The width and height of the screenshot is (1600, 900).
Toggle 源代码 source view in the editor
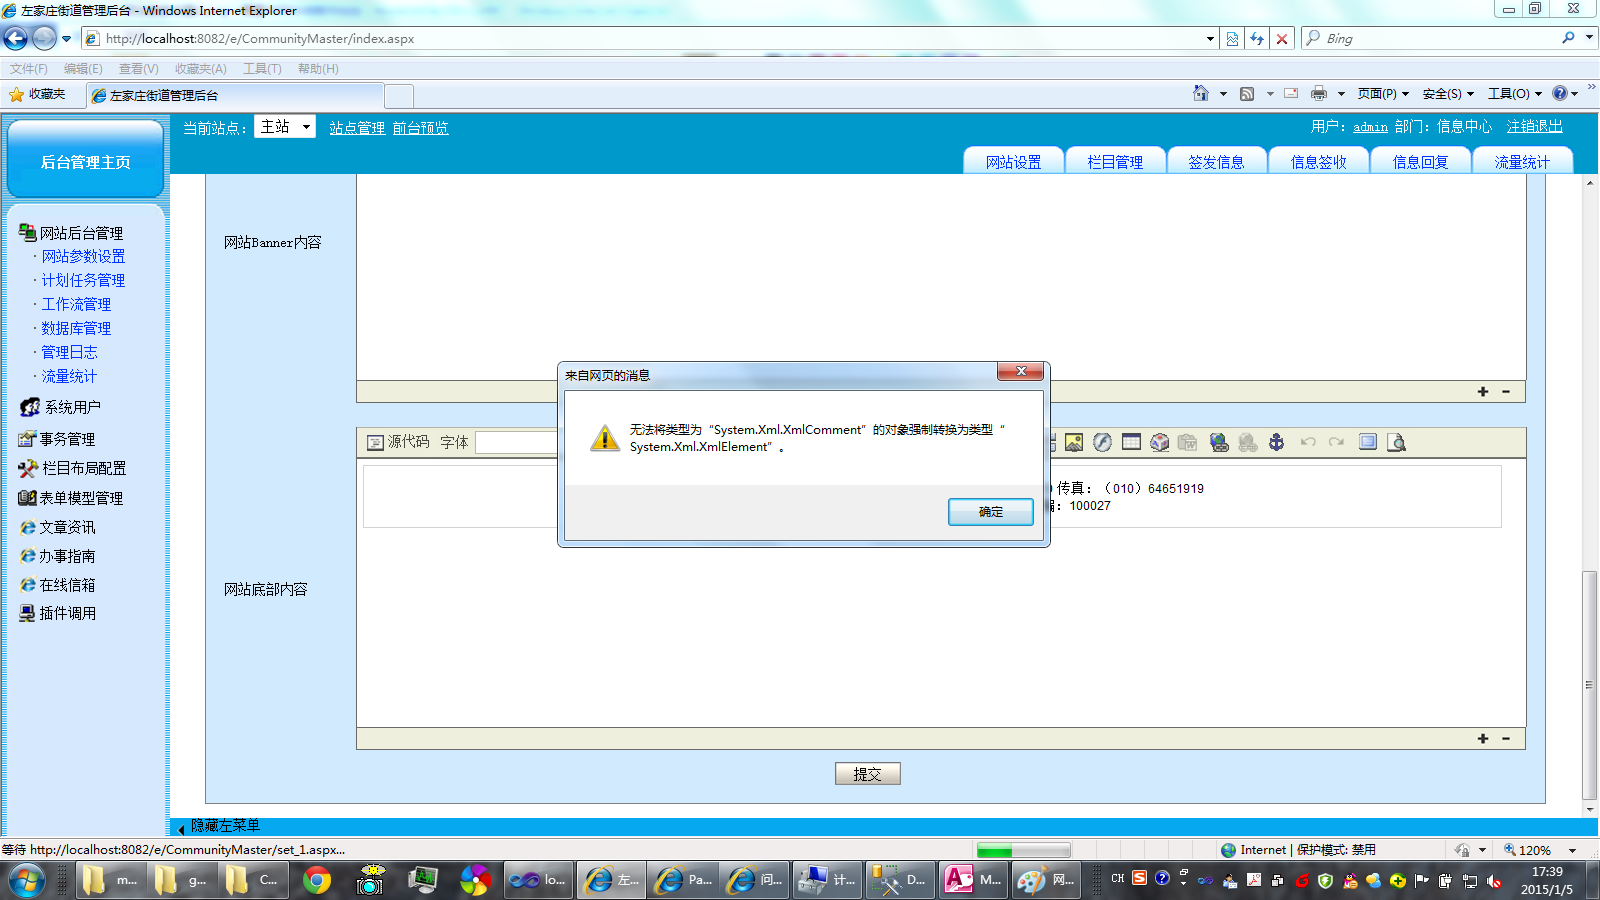(398, 442)
